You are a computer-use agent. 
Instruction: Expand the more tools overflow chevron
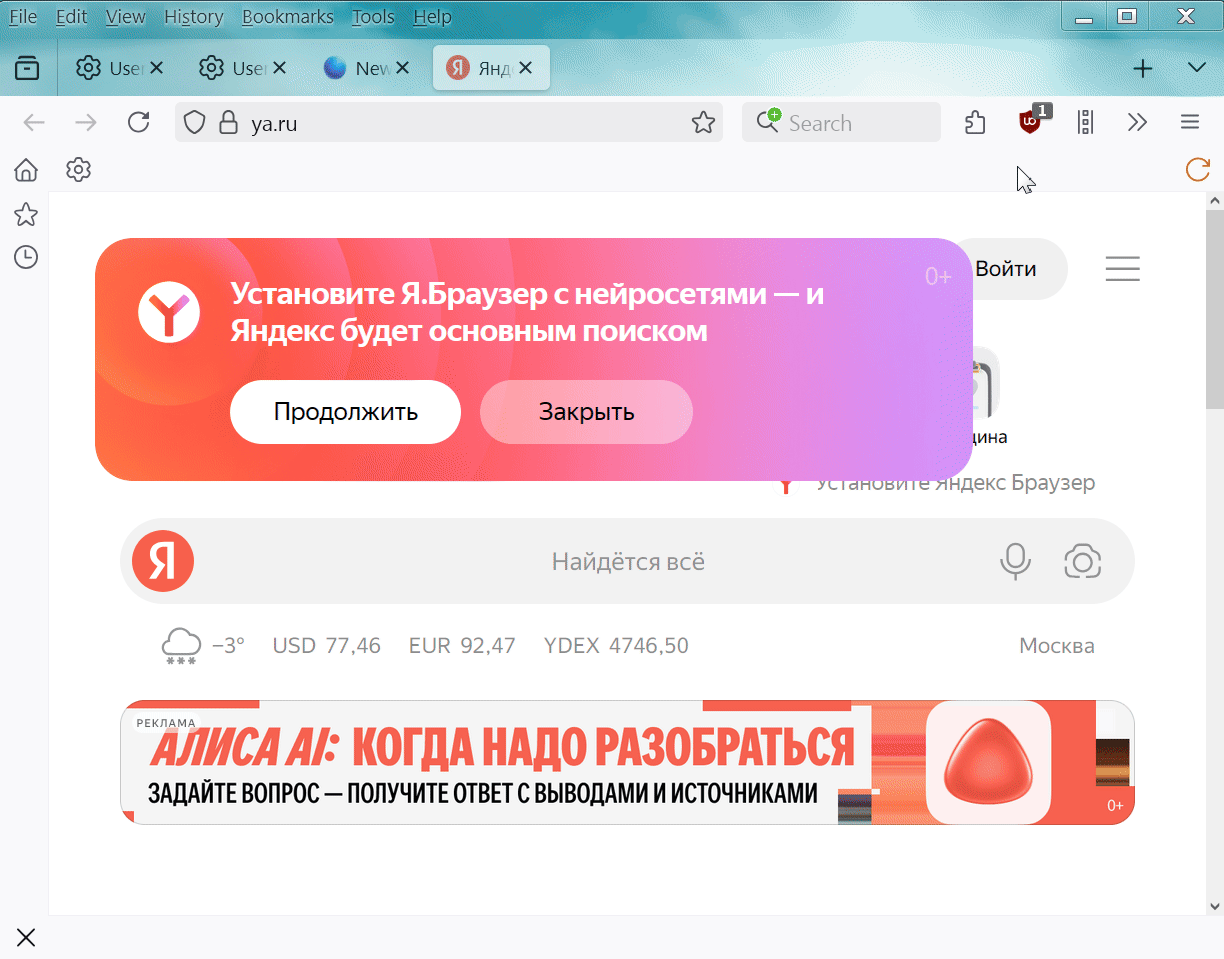(x=1137, y=123)
